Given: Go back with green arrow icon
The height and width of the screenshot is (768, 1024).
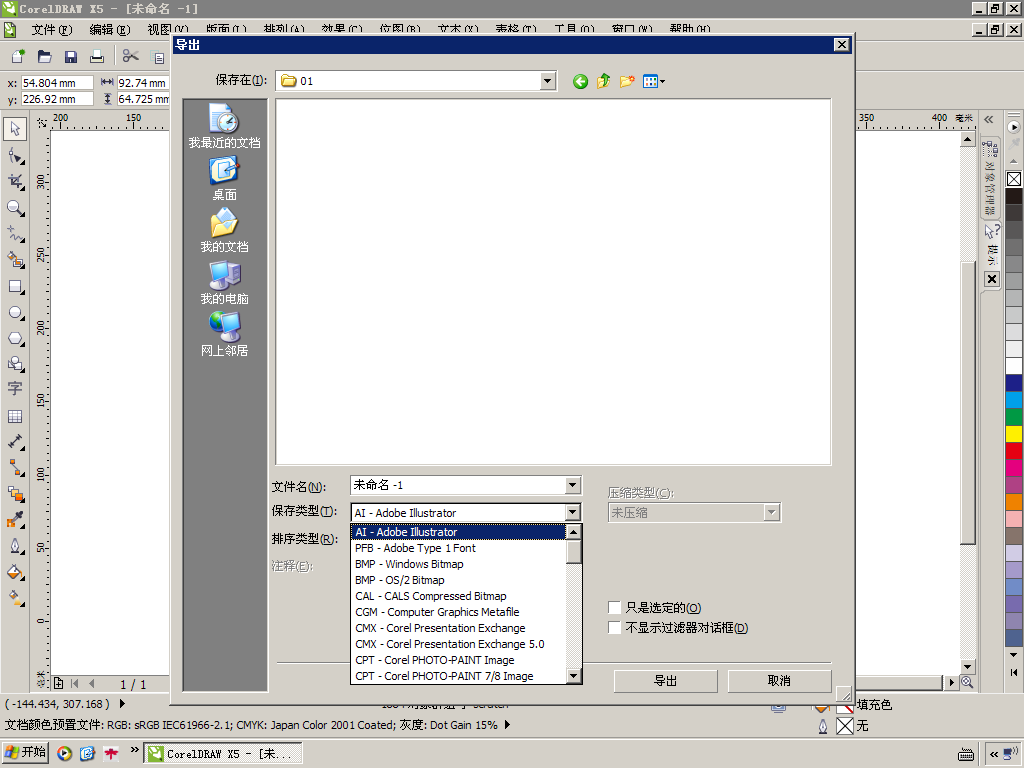Looking at the screenshot, I should [580, 82].
